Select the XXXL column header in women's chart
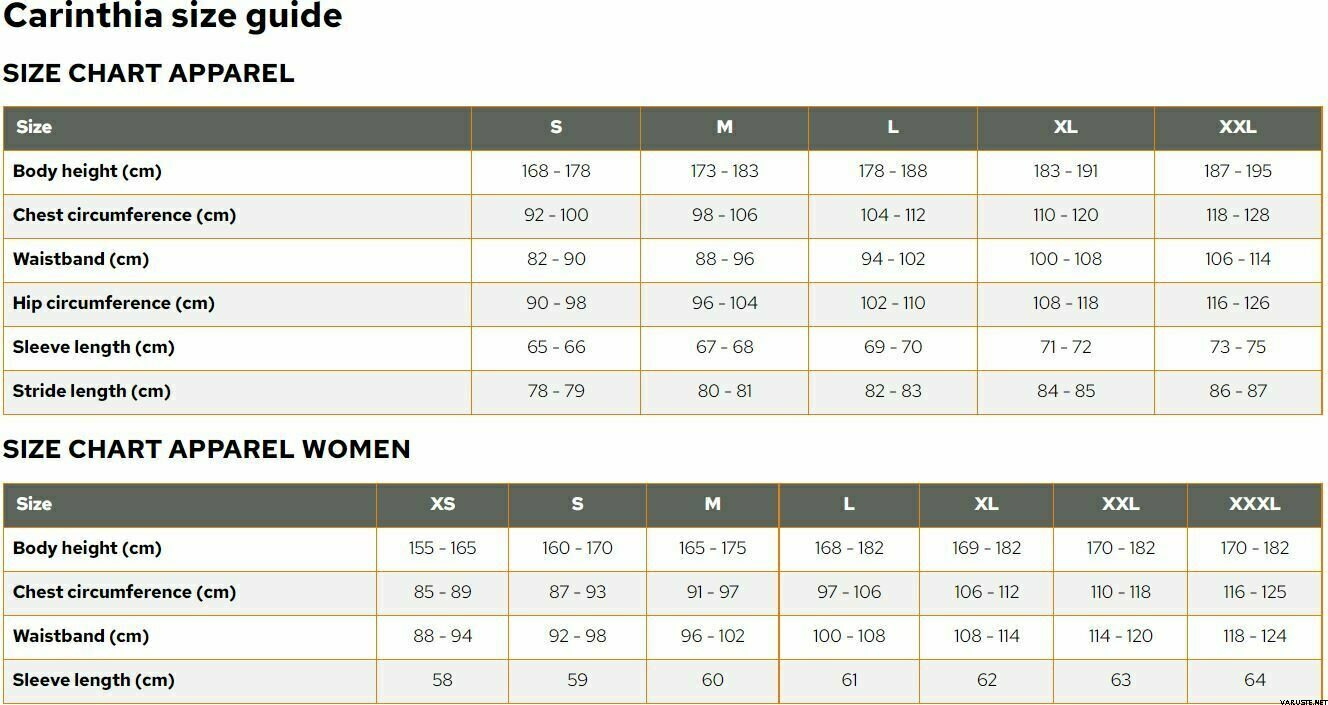This screenshot has height=705, width=1328. (1254, 504)
